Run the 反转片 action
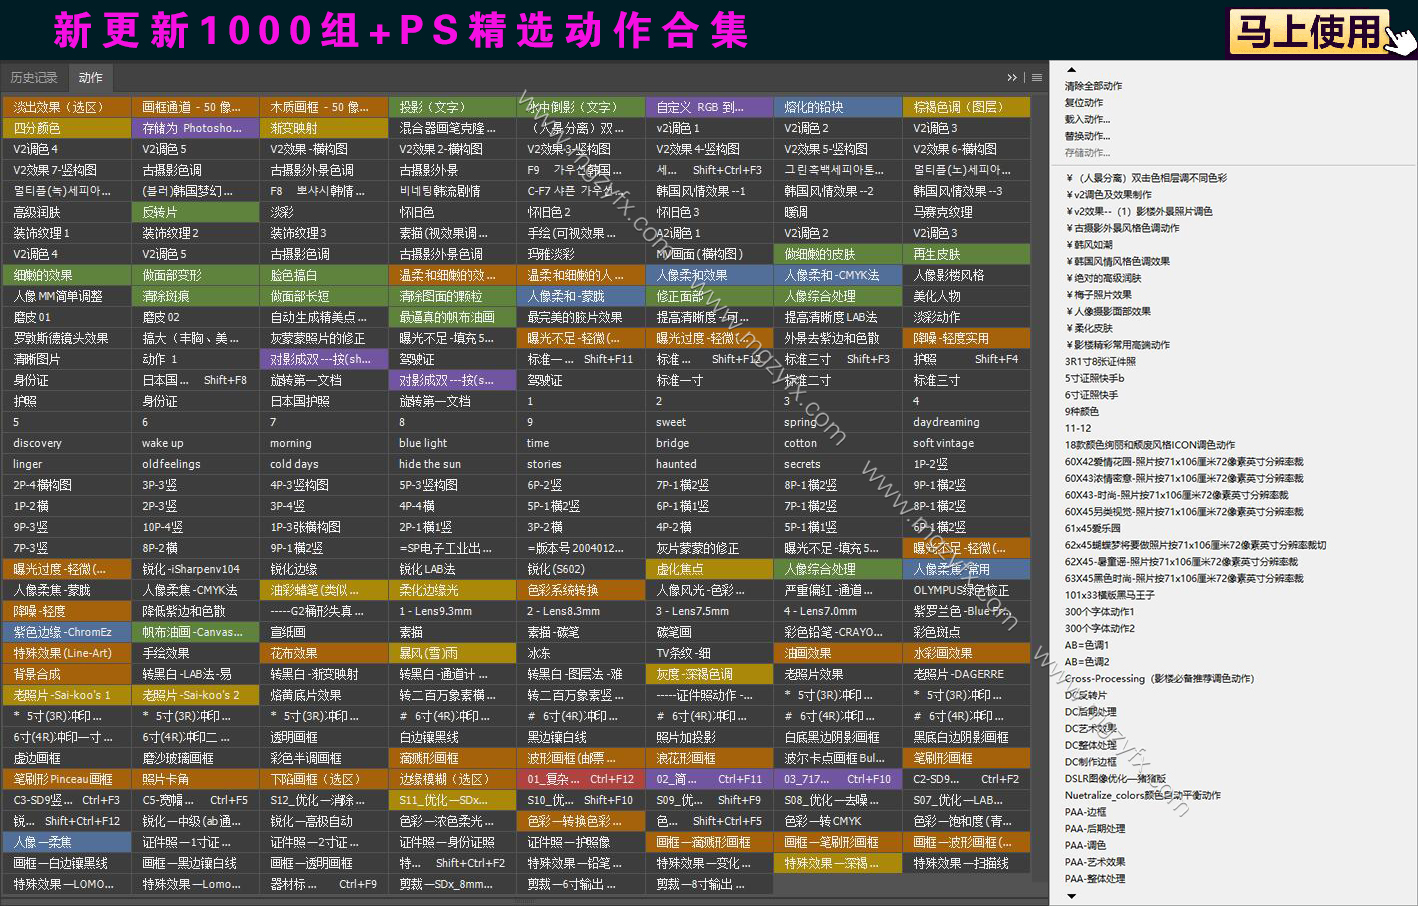This screenshot has width=1418, height=906. tap(195, 212)
